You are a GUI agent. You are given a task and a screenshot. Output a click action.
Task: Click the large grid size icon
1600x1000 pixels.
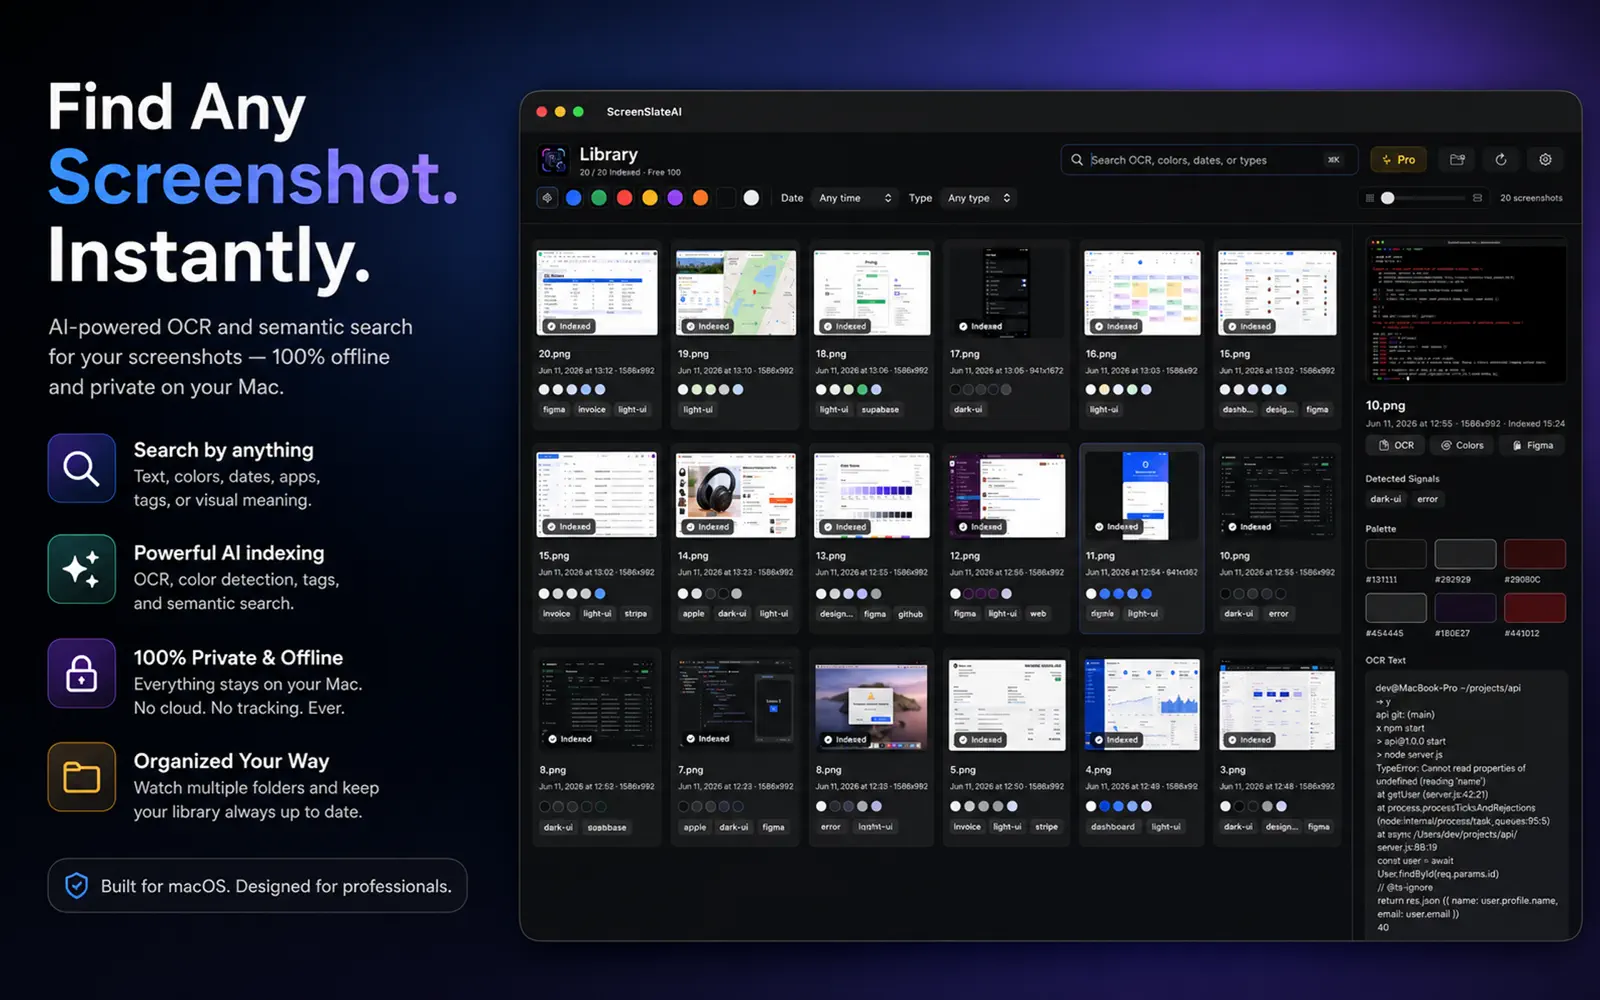point(1477,198)
